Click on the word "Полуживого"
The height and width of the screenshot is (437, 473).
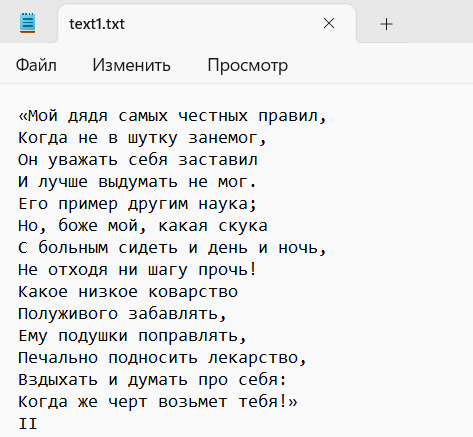[x=68, y=314]
